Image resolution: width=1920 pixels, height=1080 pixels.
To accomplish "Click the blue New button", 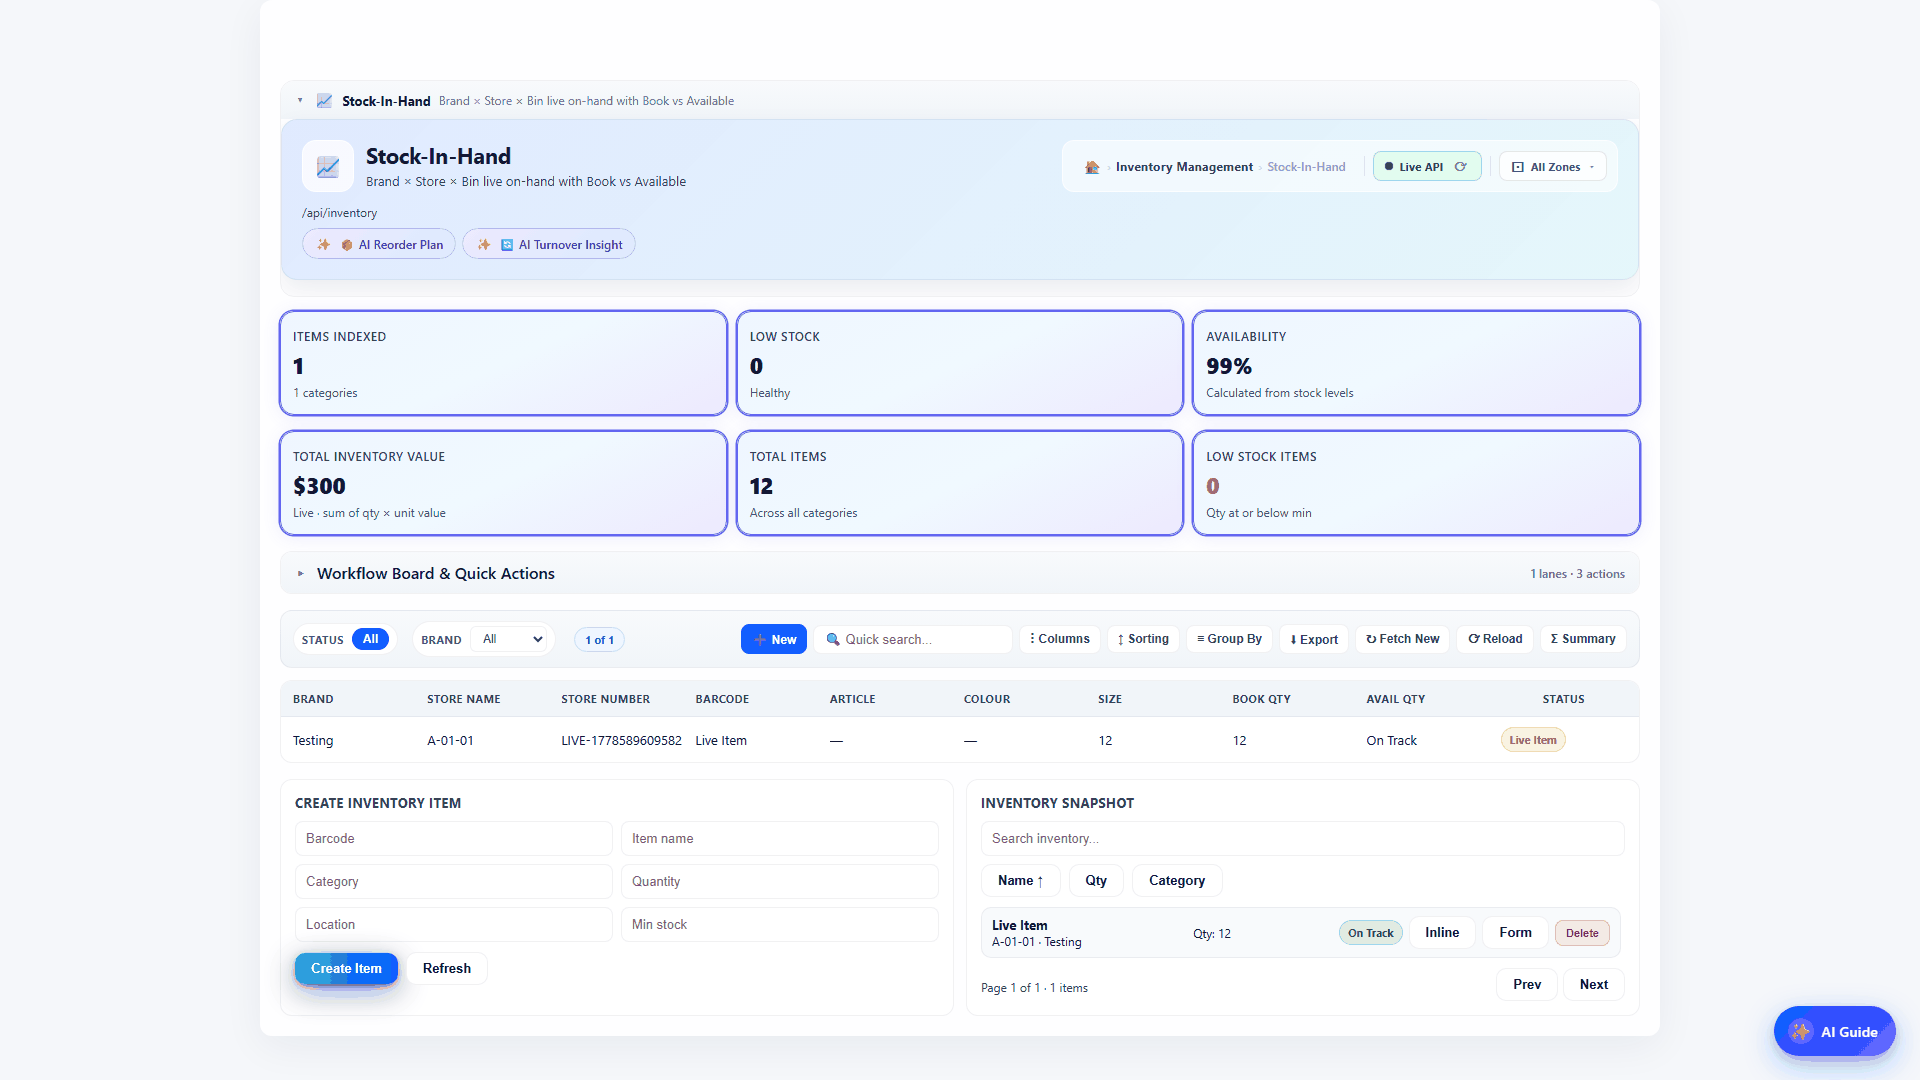I will [x=774, y=640].
